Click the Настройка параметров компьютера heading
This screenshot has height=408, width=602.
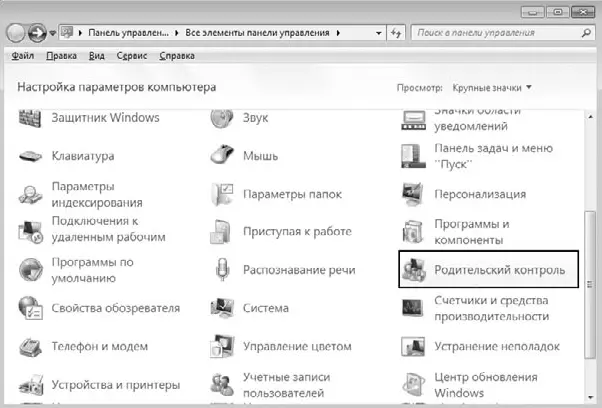(x=117, y=87)
